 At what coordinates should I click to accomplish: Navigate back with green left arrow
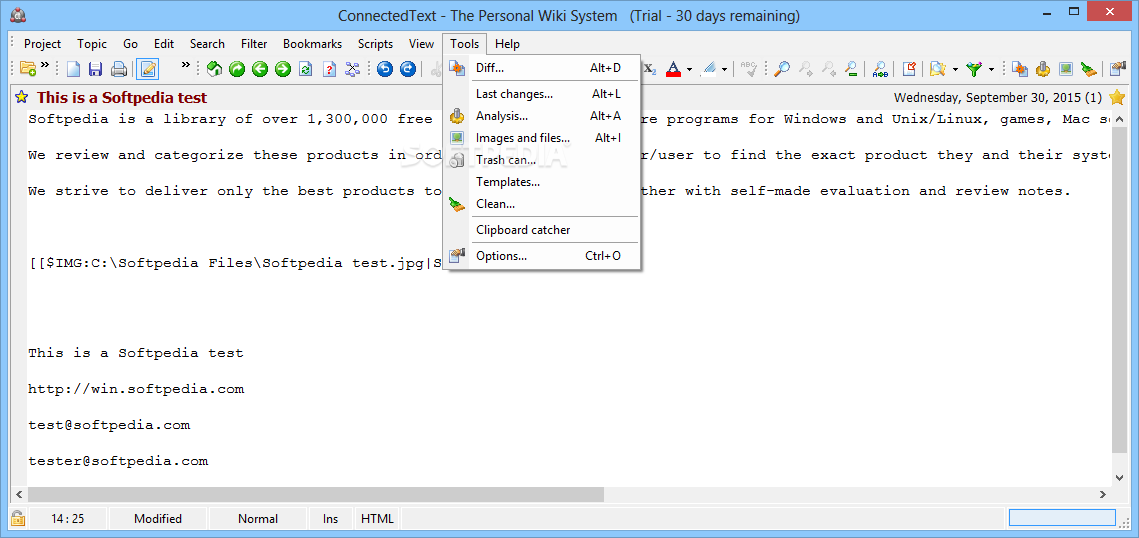(260, 69)
